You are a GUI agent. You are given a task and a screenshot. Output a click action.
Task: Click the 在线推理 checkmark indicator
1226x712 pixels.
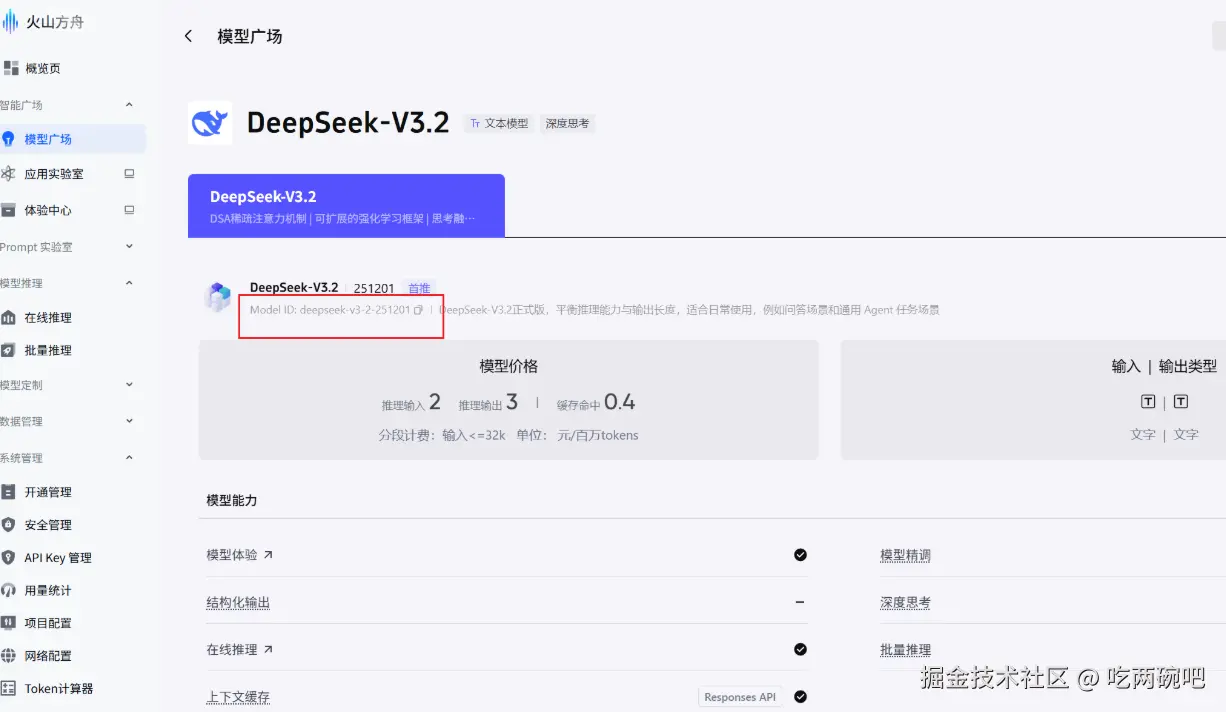coord(800,649)
